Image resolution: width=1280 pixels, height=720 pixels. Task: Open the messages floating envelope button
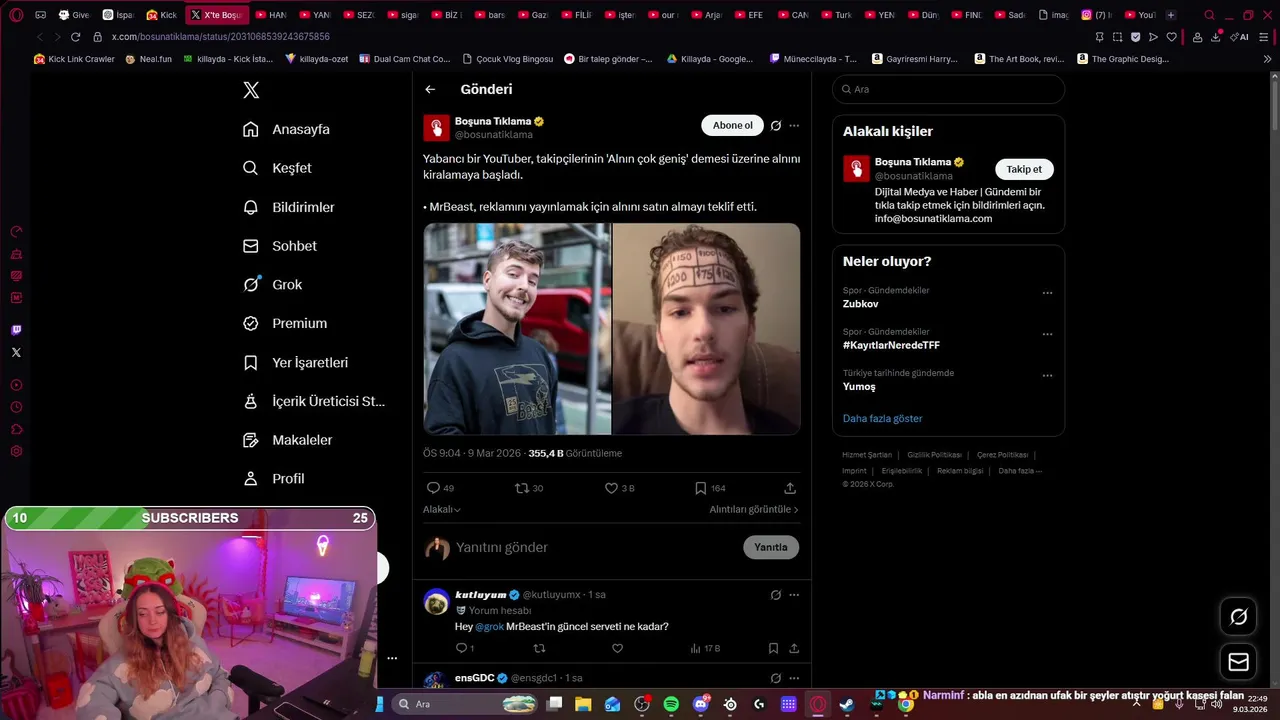1238,662
